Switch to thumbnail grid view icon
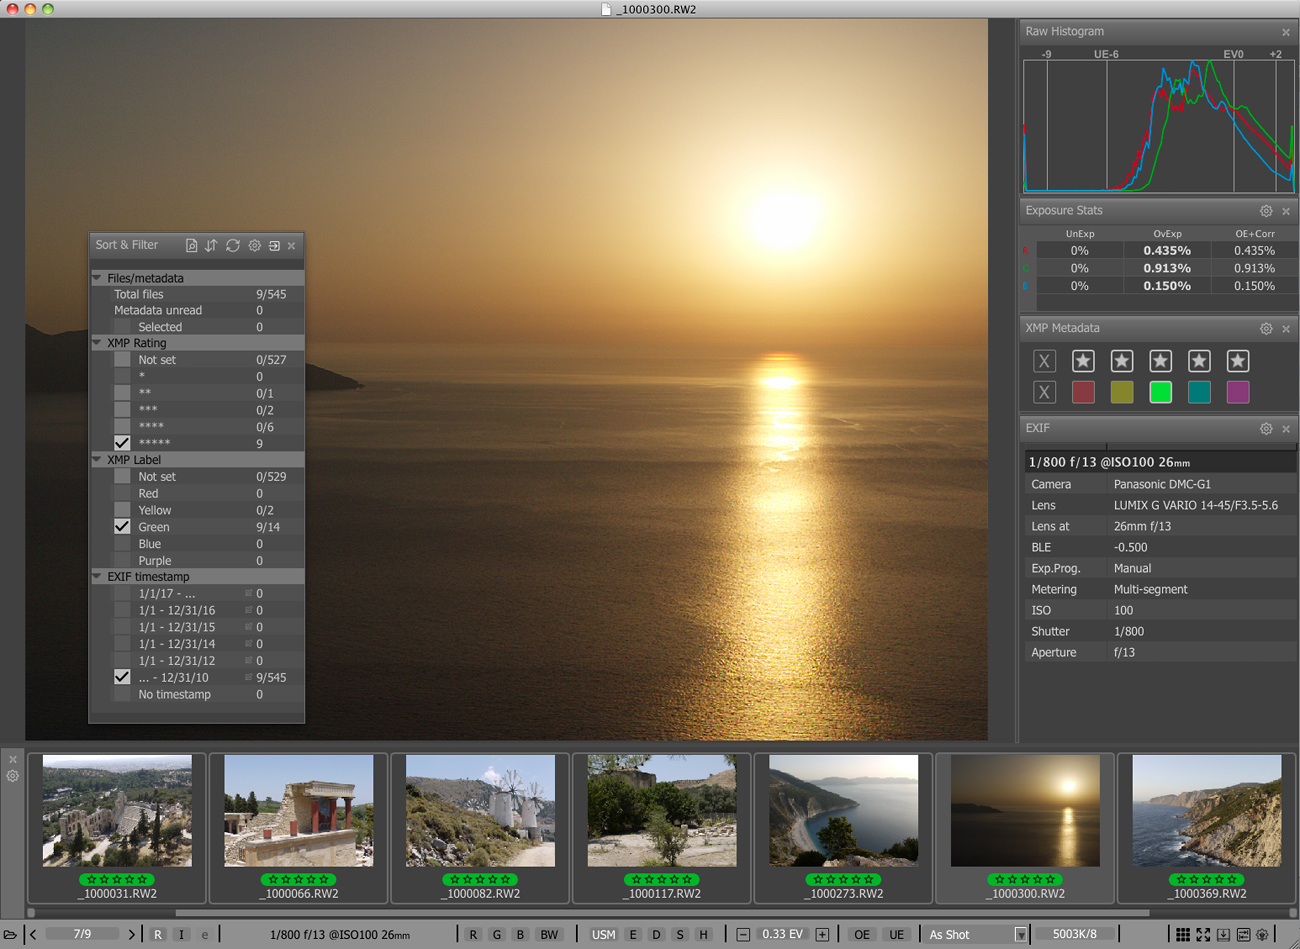 click(1182, 934)
